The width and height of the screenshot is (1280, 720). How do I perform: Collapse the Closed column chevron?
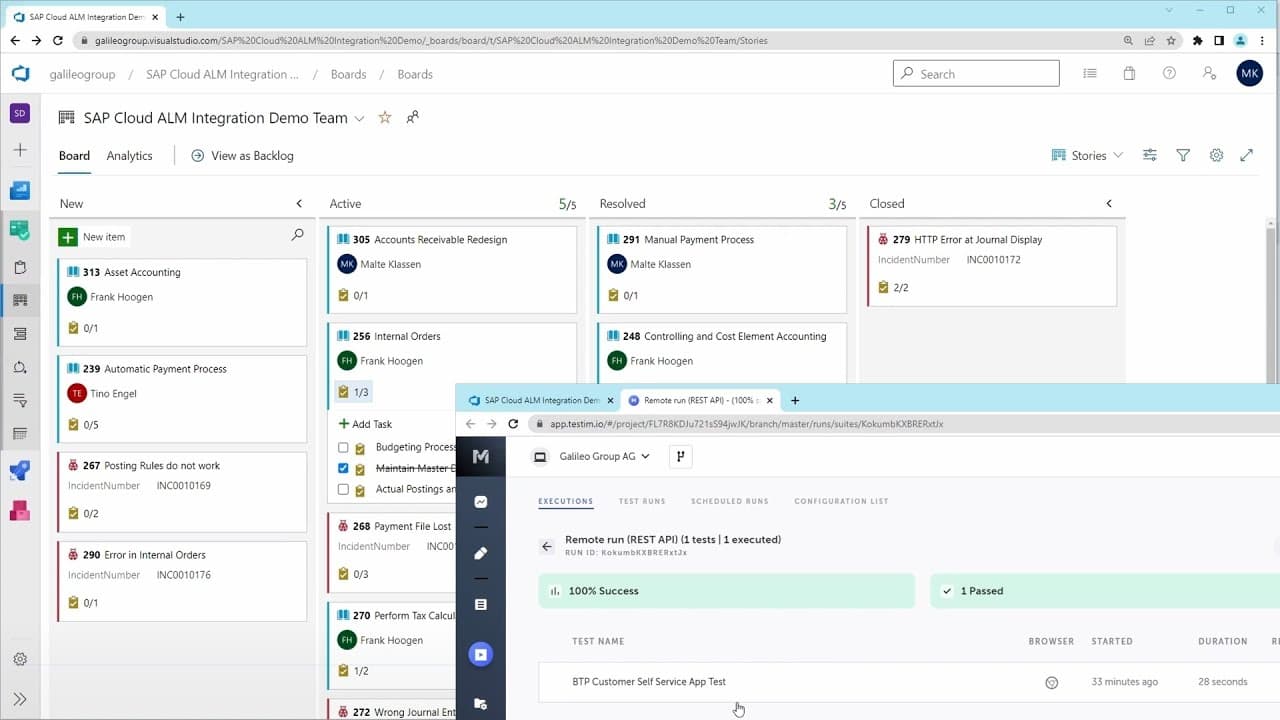click(x=1109, y=204)
